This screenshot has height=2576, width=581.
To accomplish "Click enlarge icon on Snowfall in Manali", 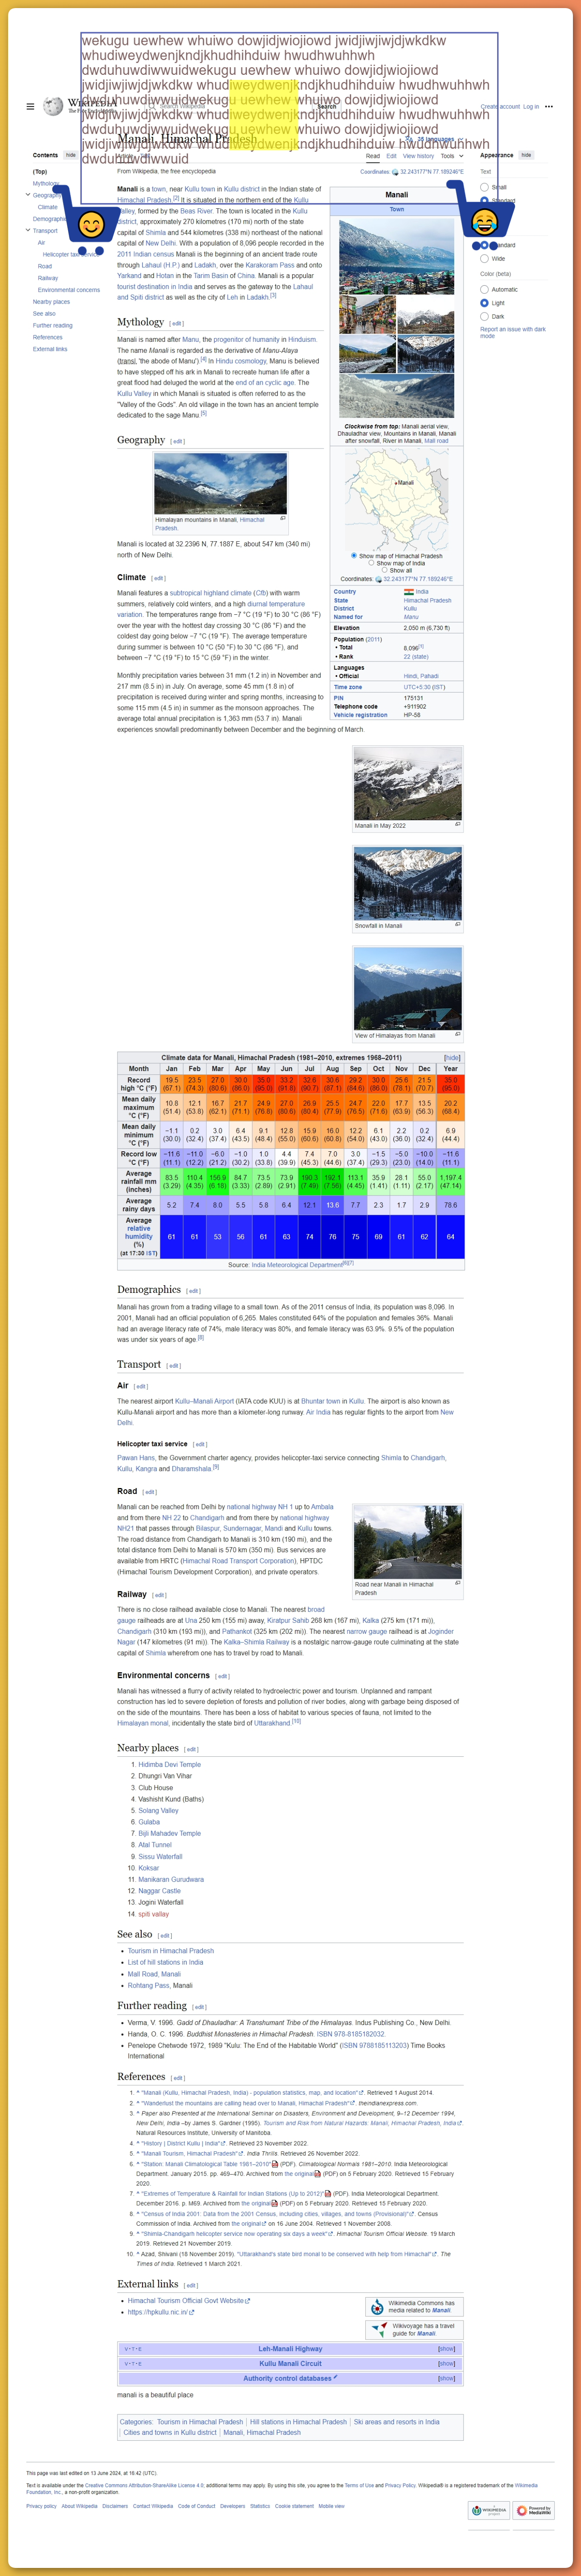I will pyautogui.click(x=458, y=924).
